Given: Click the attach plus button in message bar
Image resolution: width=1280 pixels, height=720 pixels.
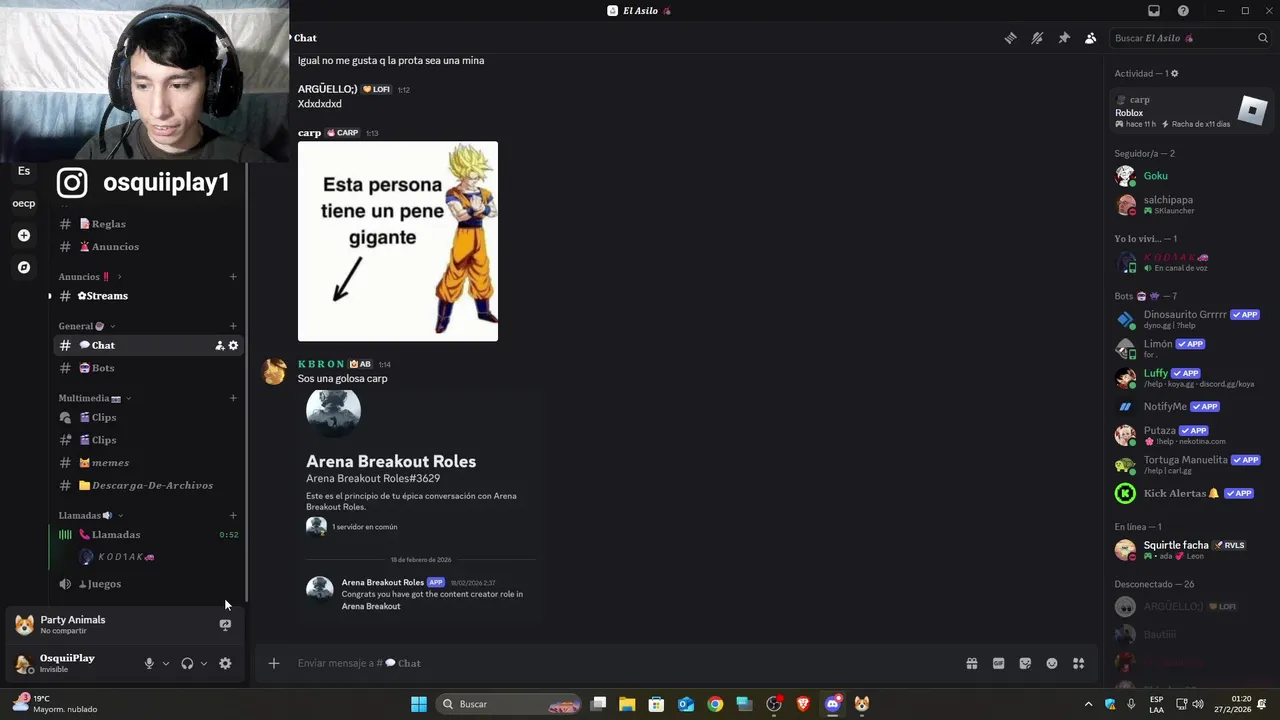Looking at the screenshot, I should 273,663.
